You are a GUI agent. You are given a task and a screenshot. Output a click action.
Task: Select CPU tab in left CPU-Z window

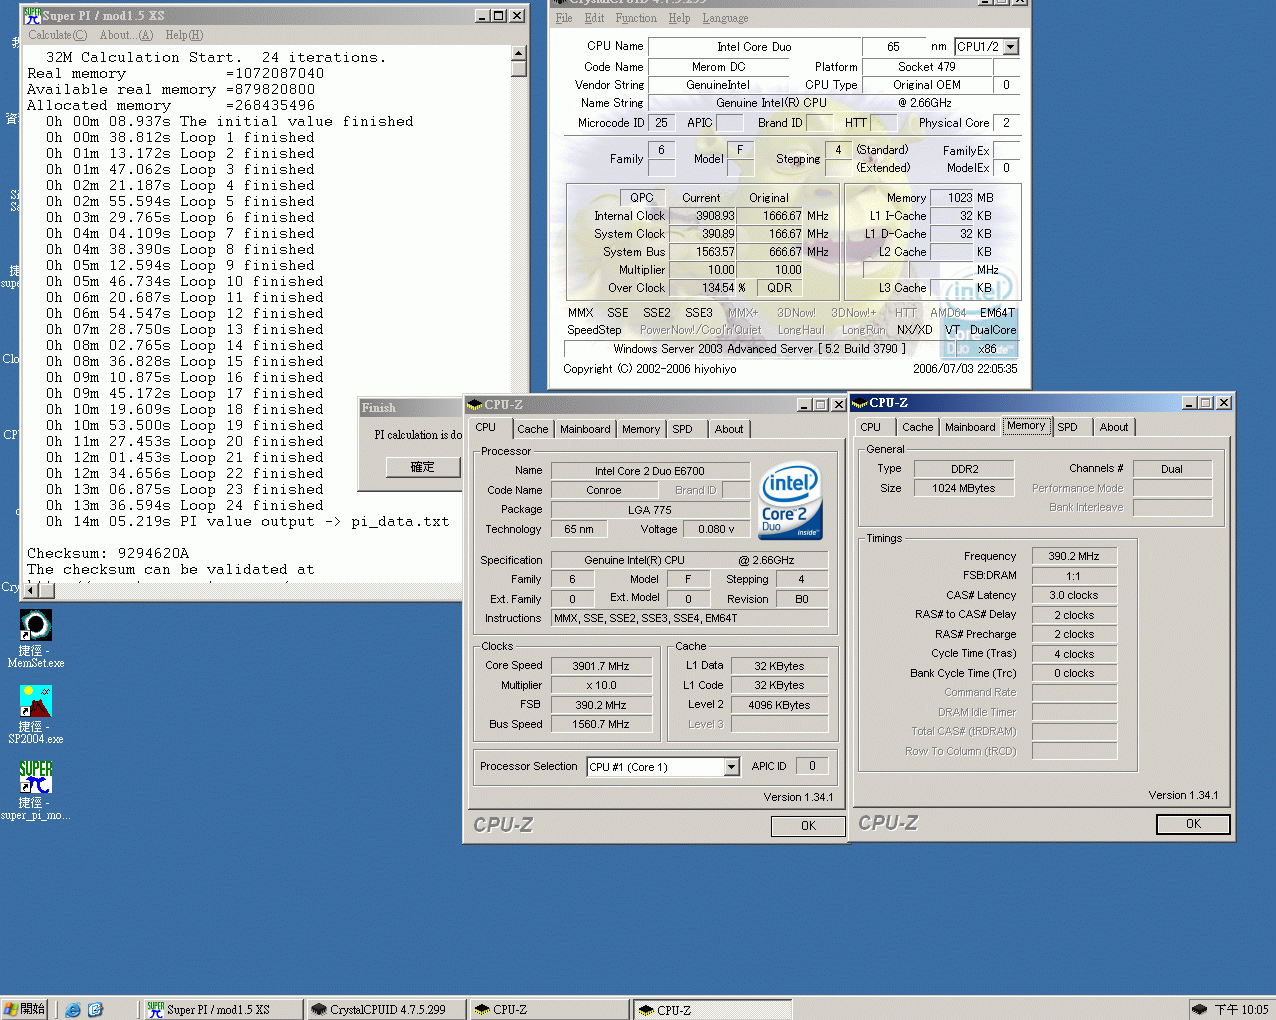[486, 427]
